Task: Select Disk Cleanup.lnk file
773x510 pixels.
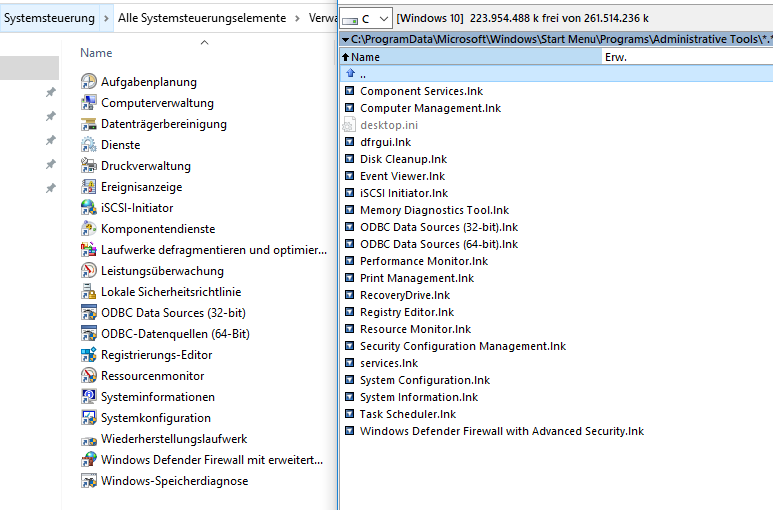Action: point(403,159)
